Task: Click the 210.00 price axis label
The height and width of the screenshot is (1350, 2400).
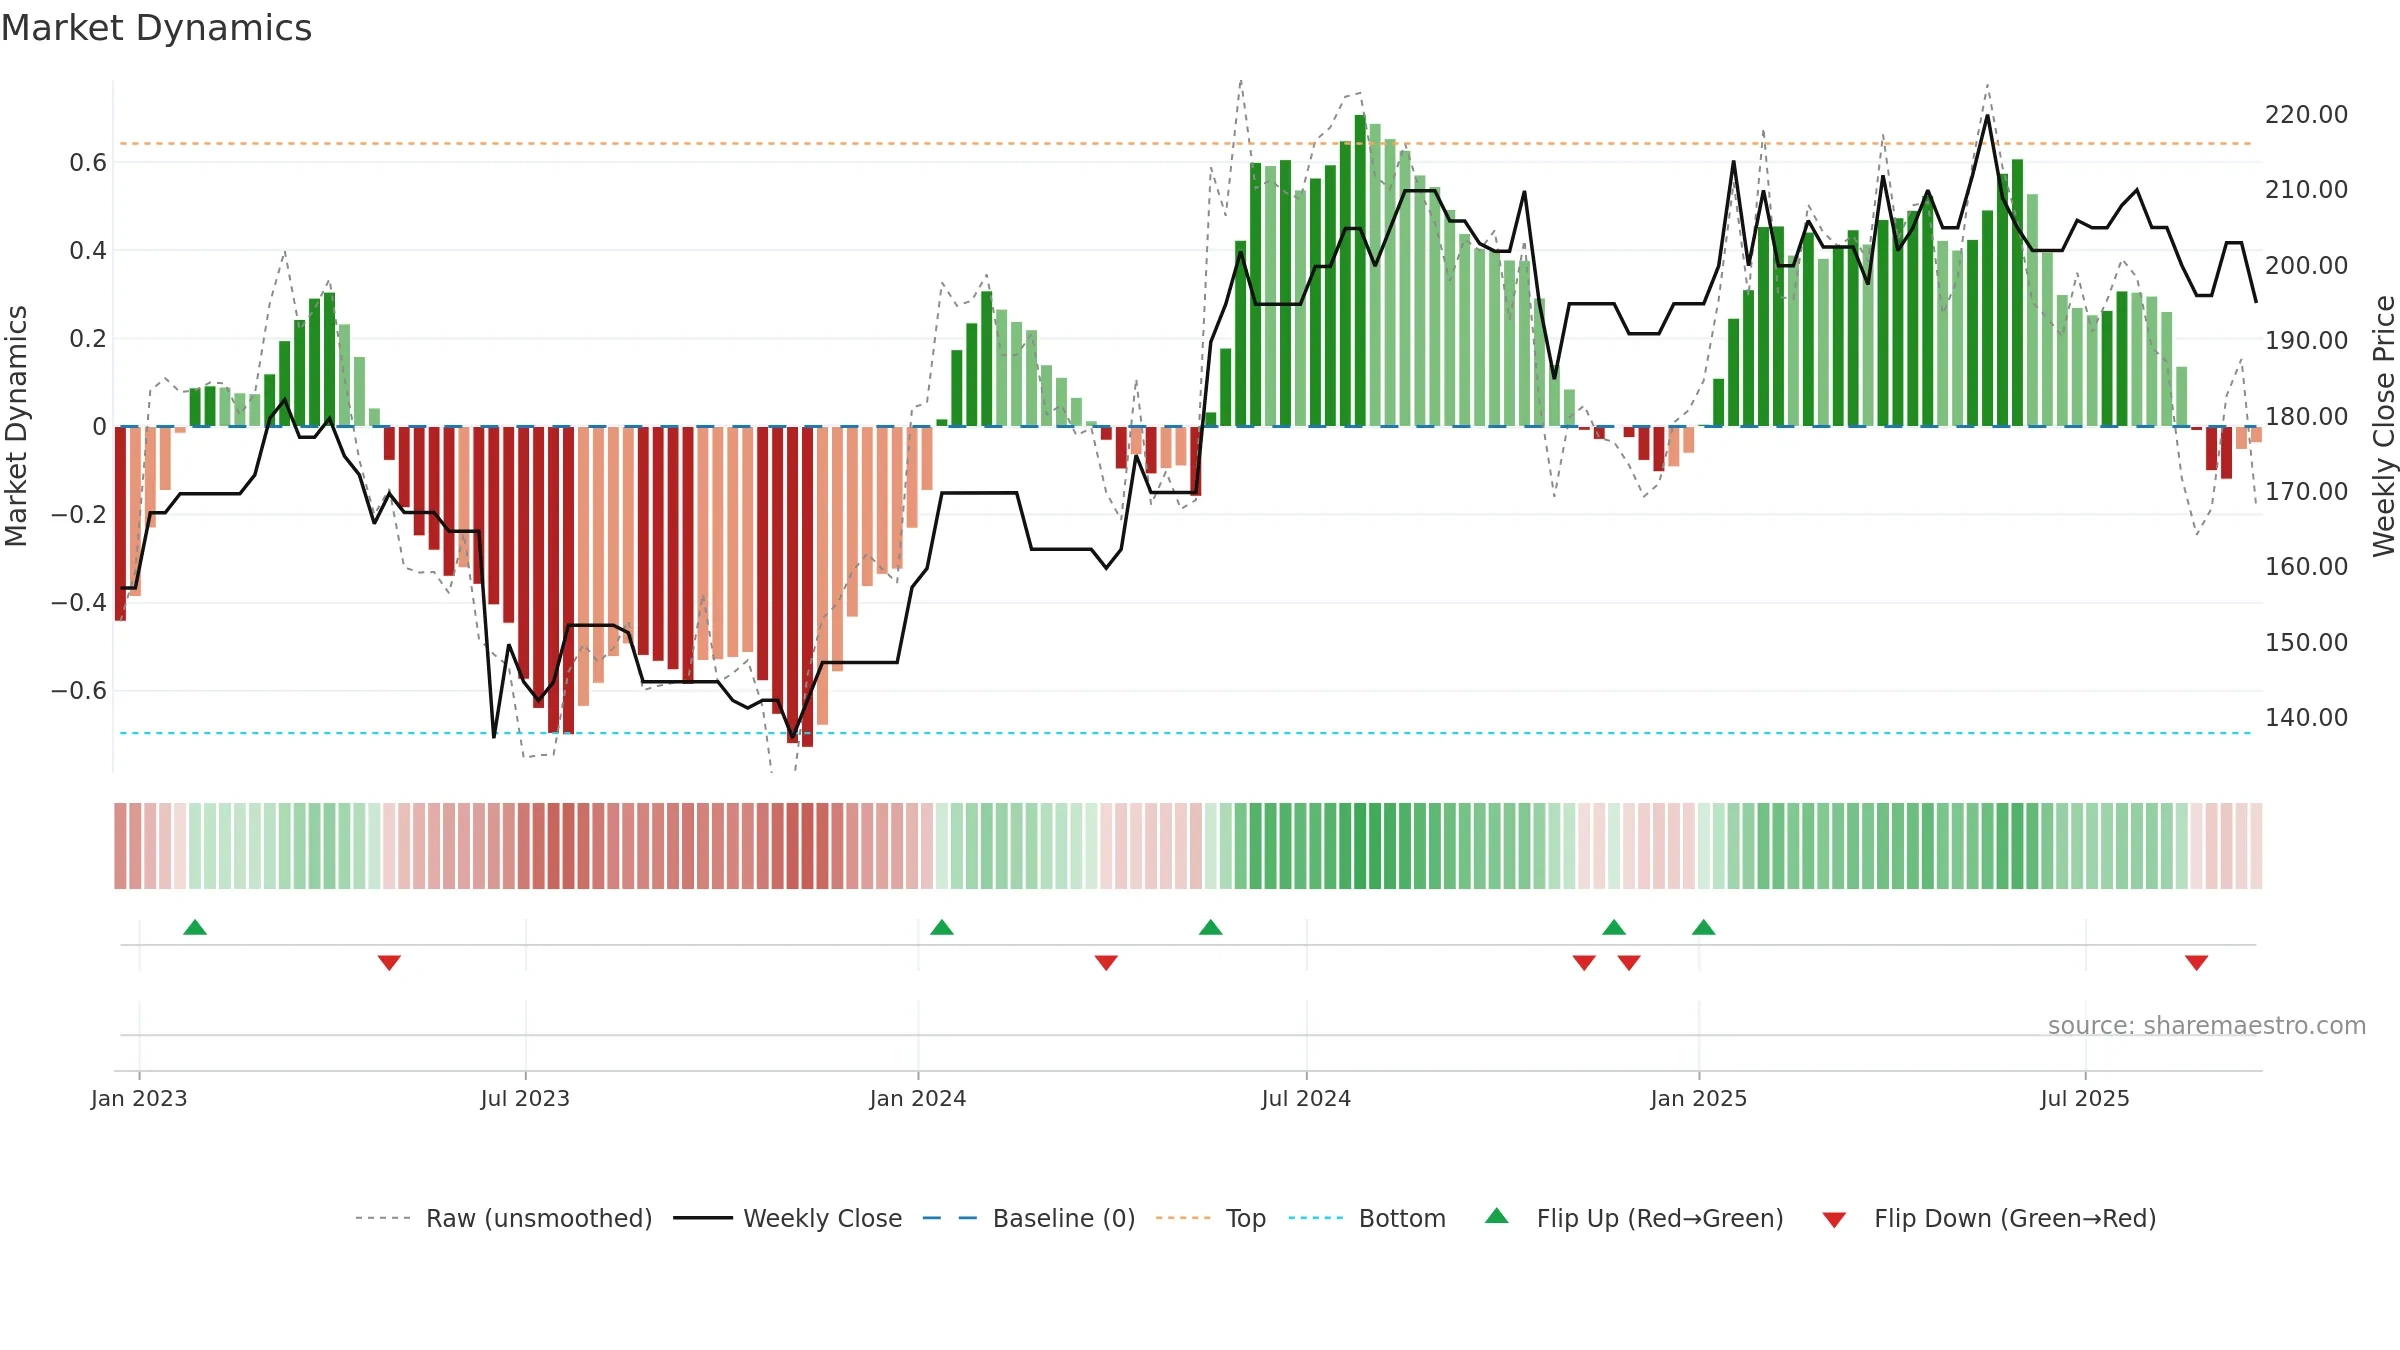Action: tap(2306, 189)
